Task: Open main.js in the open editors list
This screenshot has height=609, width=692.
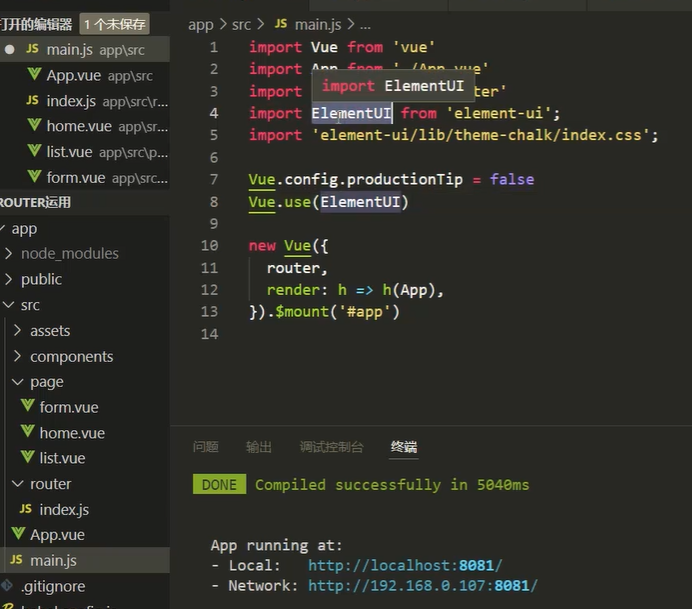Action: pos(85,49)
